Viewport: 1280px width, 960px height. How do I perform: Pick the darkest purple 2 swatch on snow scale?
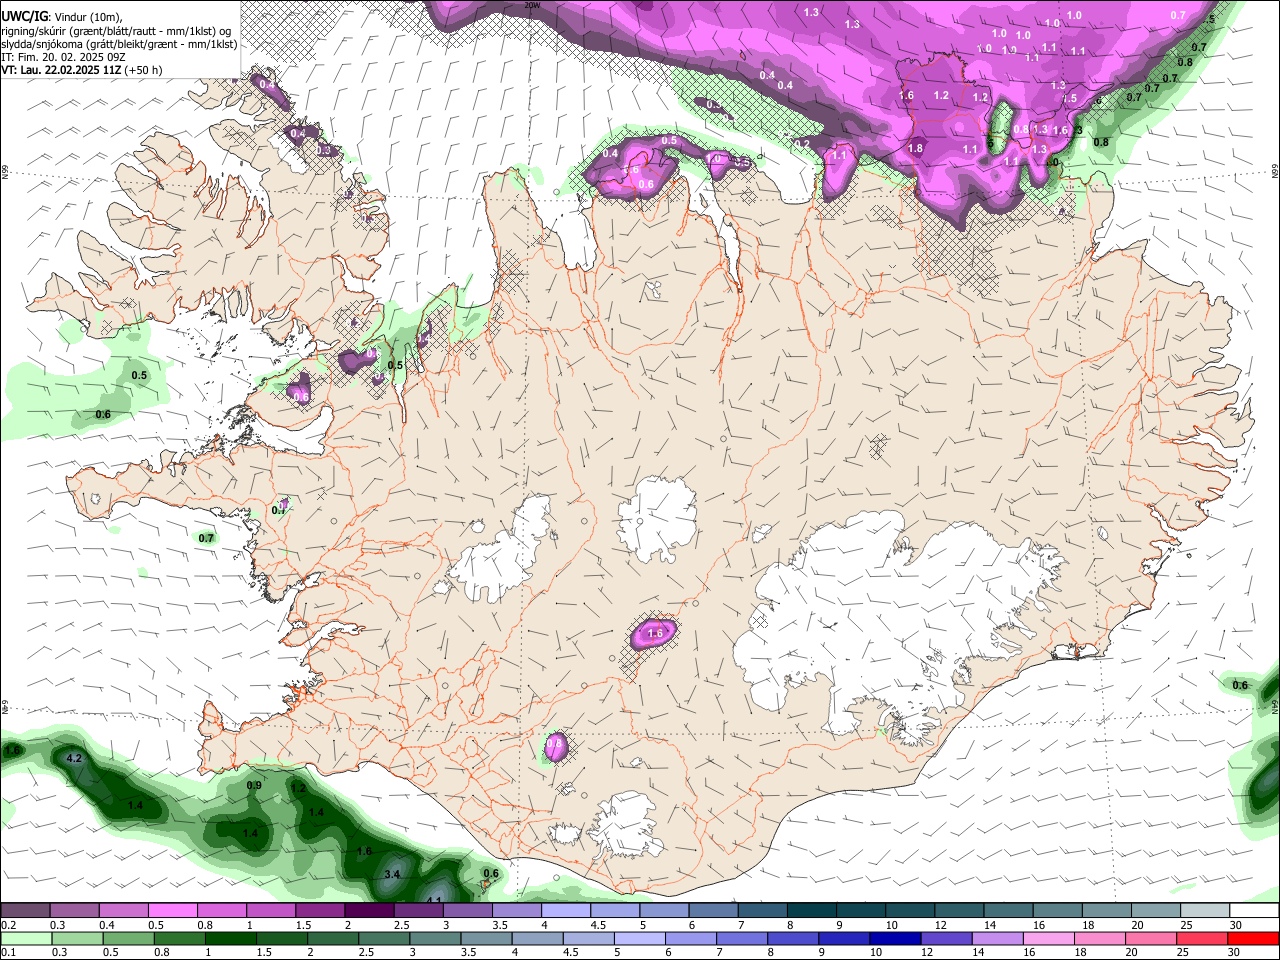click(369, 911)
